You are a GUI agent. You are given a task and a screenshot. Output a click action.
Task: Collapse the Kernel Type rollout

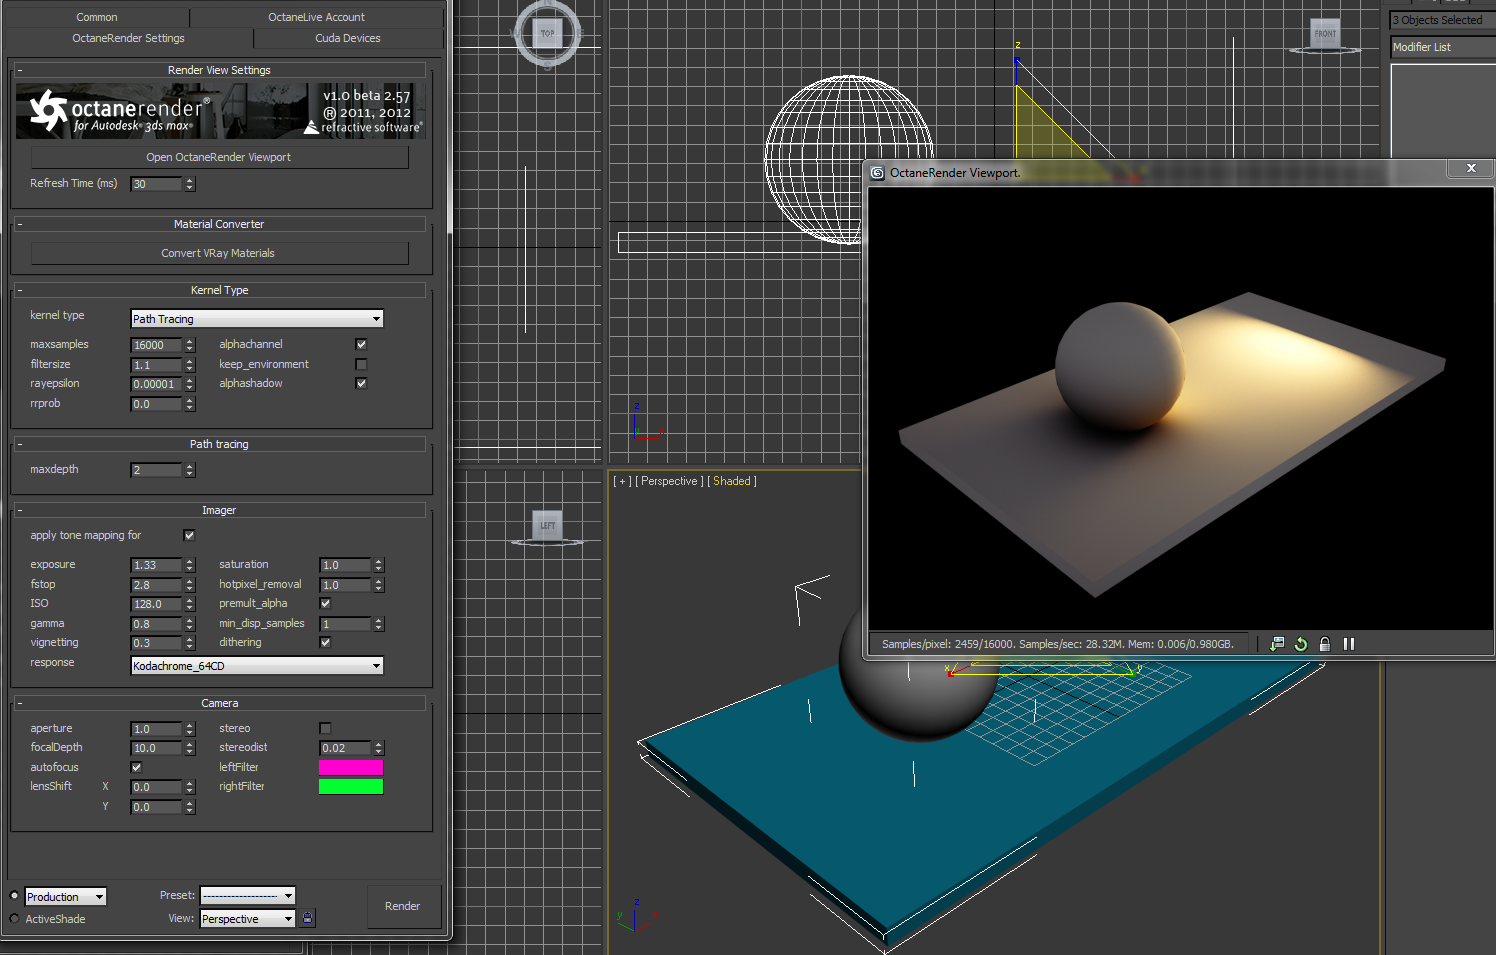coord(219,290)
